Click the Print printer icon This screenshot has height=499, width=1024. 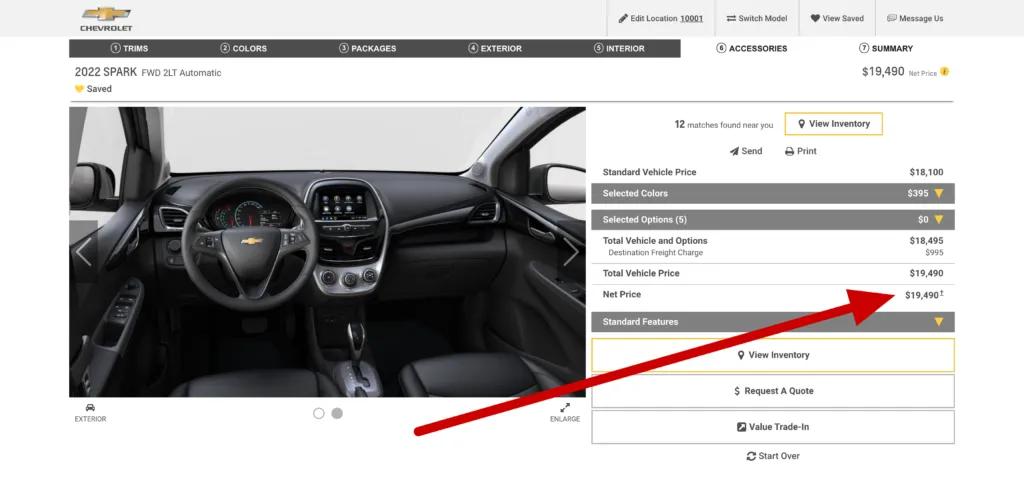pyautogui.click(x=789, y=152)
